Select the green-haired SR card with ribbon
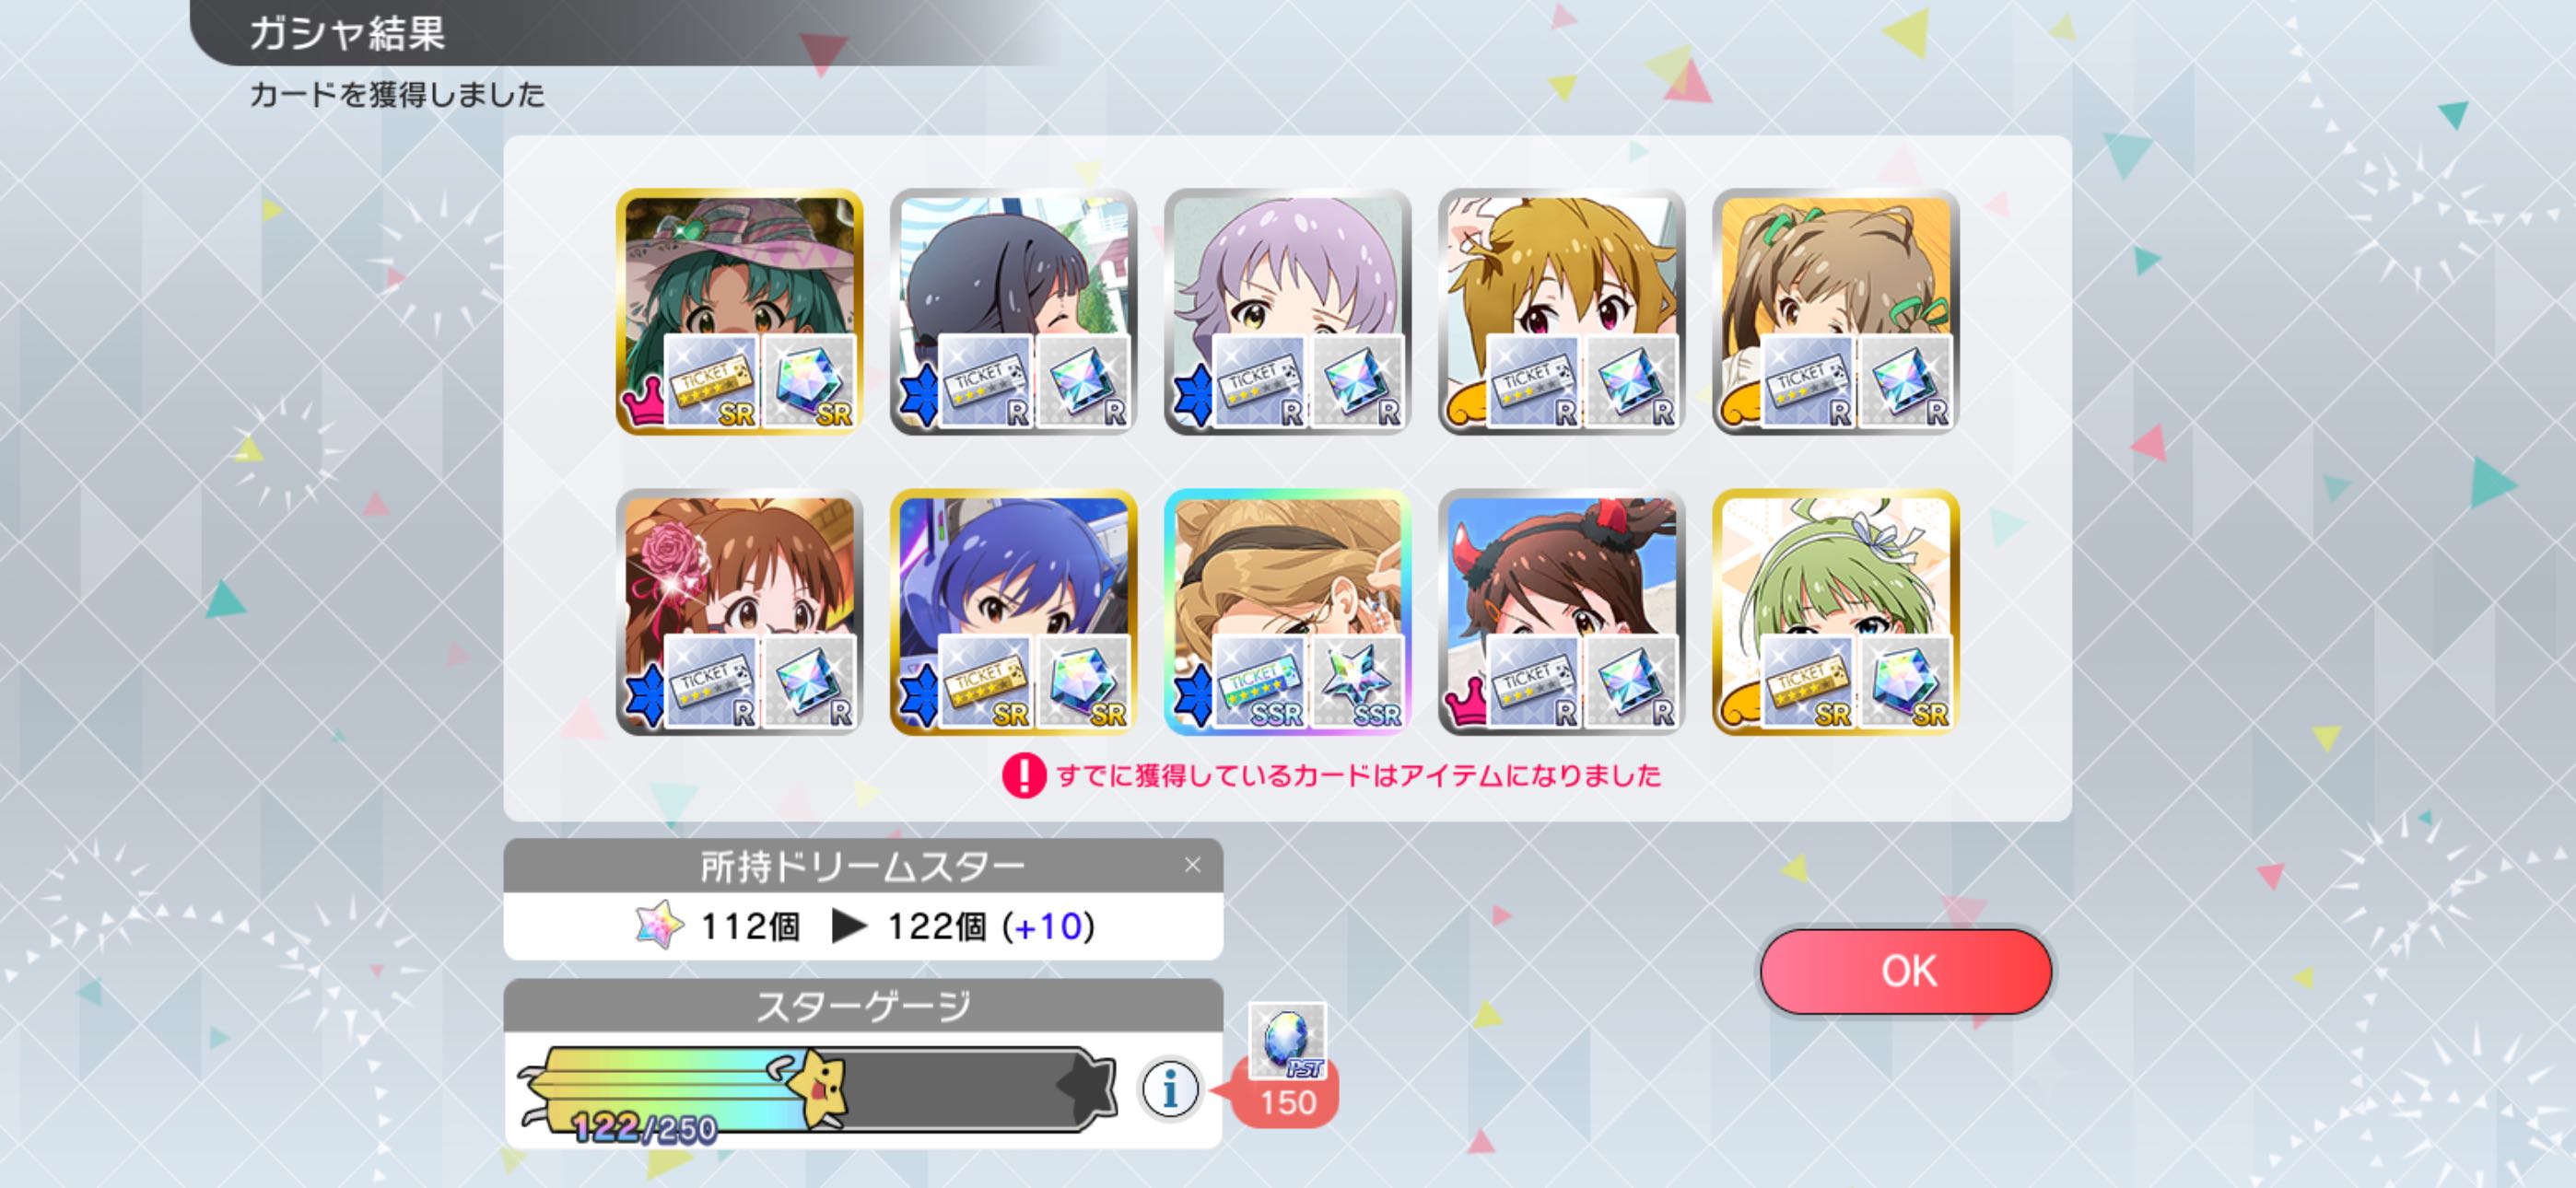This screenshot has width=2576, height=1188. point(1835,612)
